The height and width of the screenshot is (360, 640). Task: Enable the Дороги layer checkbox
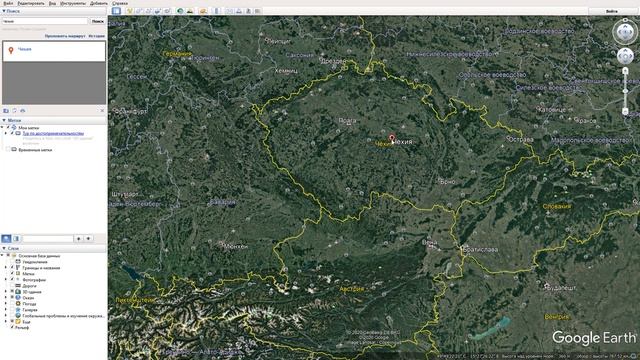pyautogui.click(x=13, y=286)
